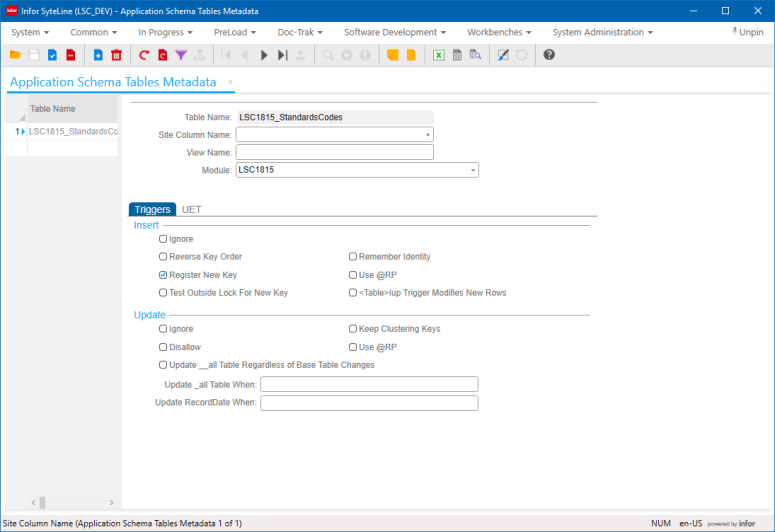Viewport: 775px width, 532px height.
Task: Click the Unpin pin button
Action: [x=747, y=32]
